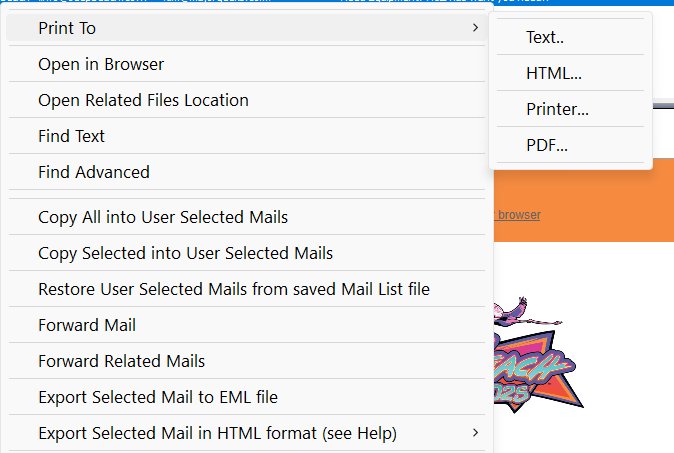Follow the underlined "browser" link
This screenshot has width=674, height=453.
coord(519,215)
